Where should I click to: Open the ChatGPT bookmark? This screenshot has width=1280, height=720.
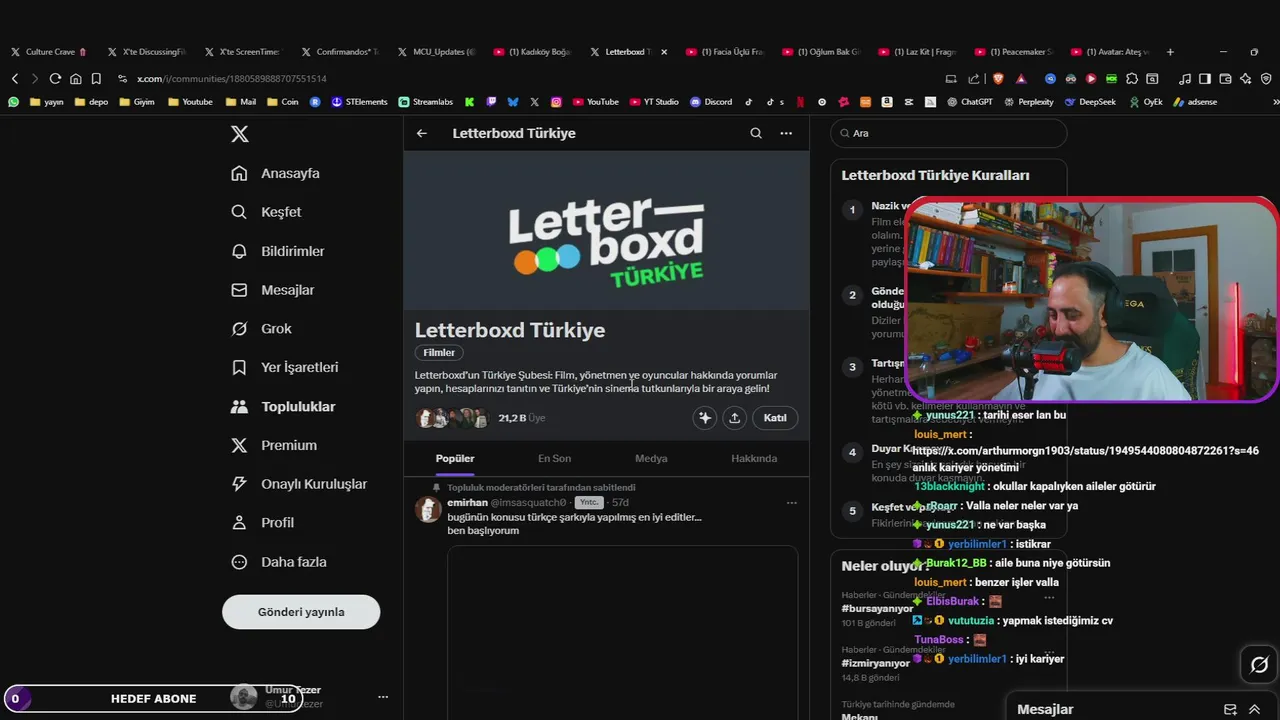click(969, 101)
